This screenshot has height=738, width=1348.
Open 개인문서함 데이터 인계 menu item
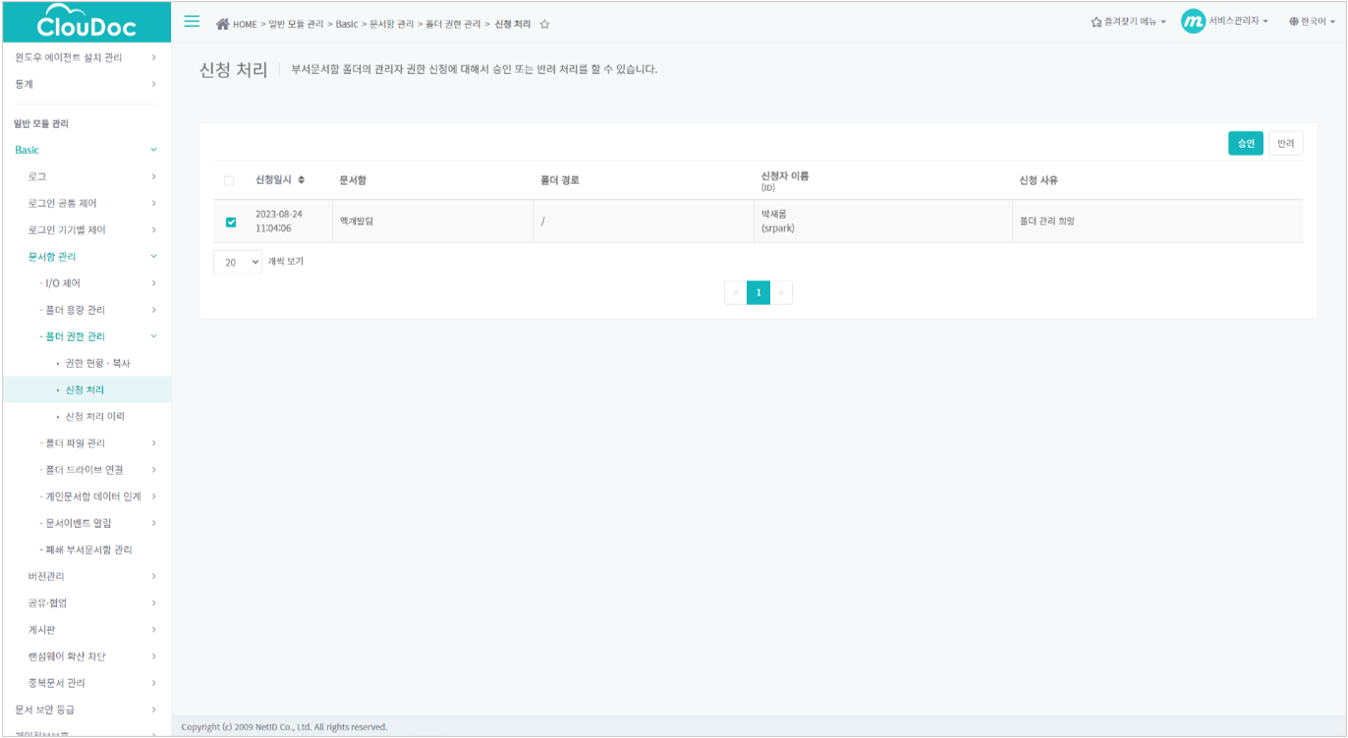pos(93,496)
